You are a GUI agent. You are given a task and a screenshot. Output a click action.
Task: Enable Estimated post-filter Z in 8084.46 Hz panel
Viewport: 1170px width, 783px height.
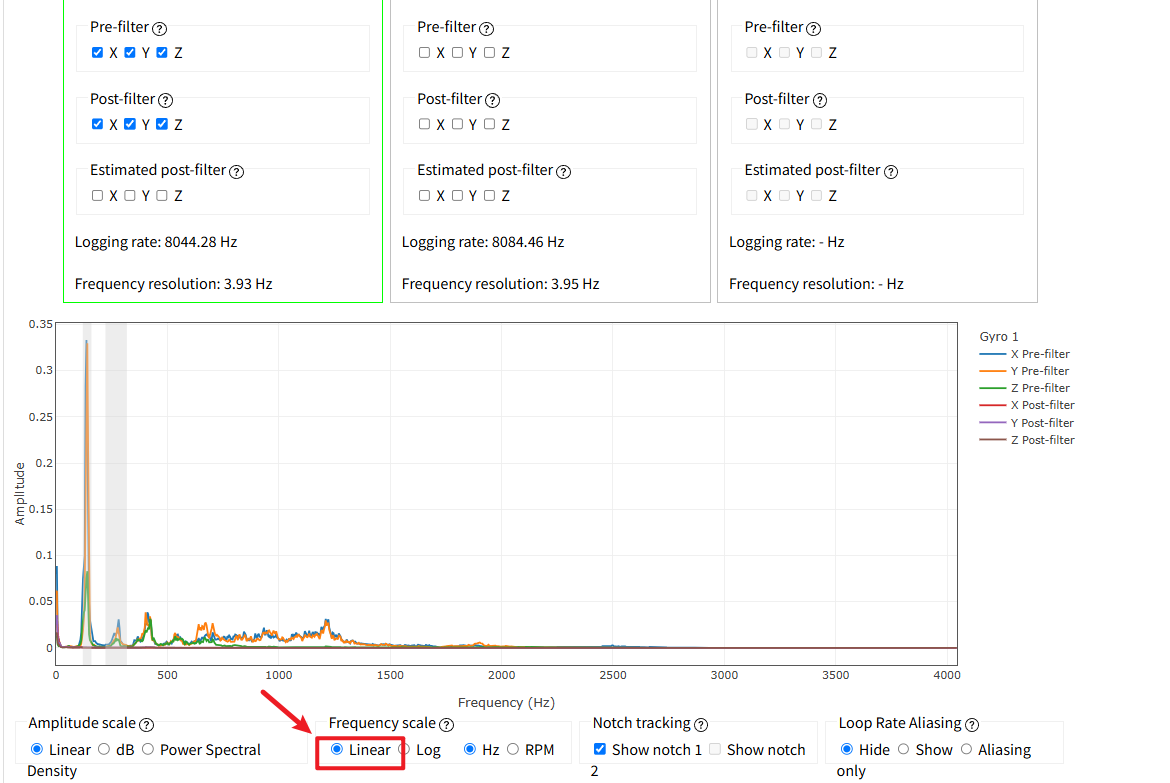pos(489,196)
